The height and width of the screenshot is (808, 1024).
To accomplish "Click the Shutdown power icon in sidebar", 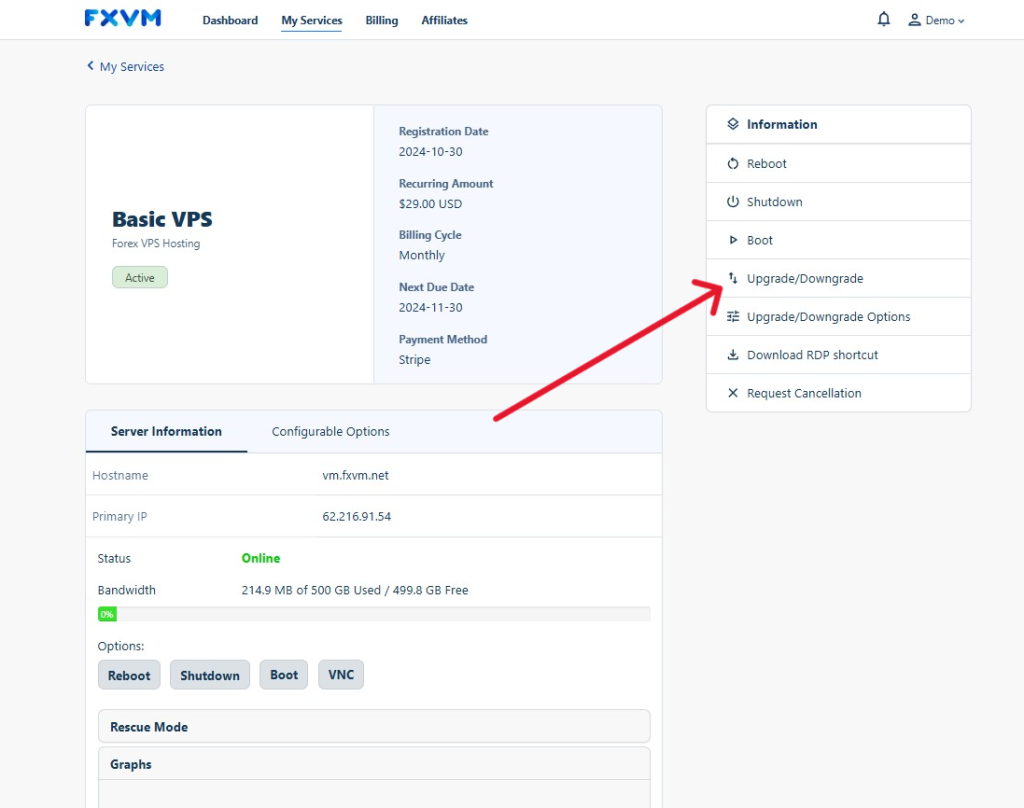I will (x=733, y=202).
